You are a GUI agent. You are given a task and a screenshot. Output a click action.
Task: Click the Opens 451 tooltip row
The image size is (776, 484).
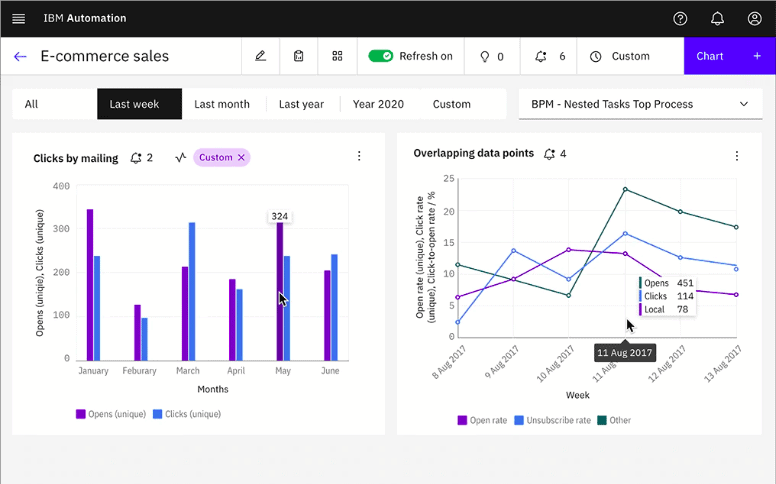[667, 283]
